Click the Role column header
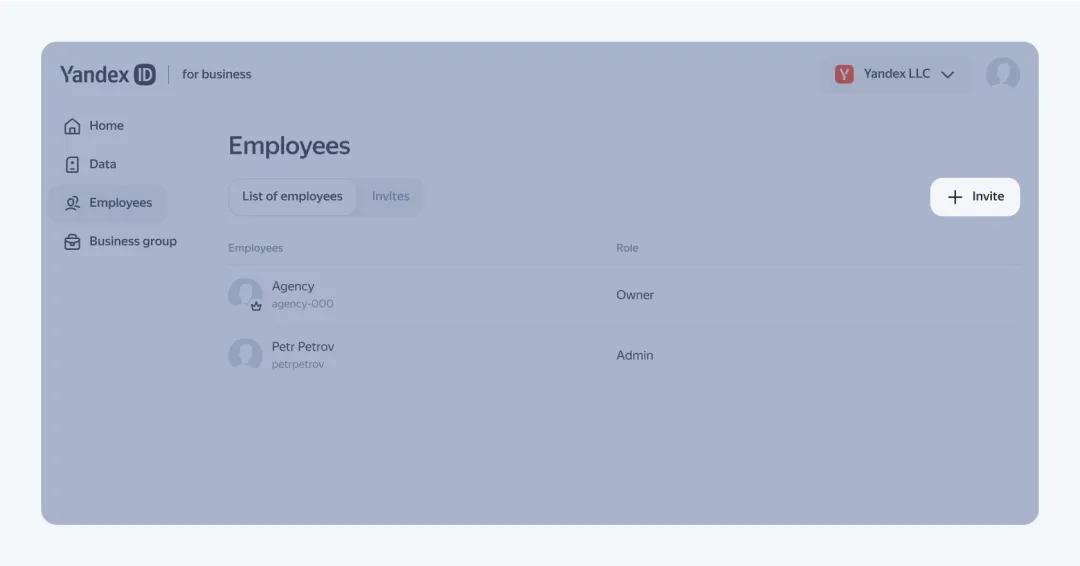The width and height of the screenshot is (1080, 566). pos(627,248)
